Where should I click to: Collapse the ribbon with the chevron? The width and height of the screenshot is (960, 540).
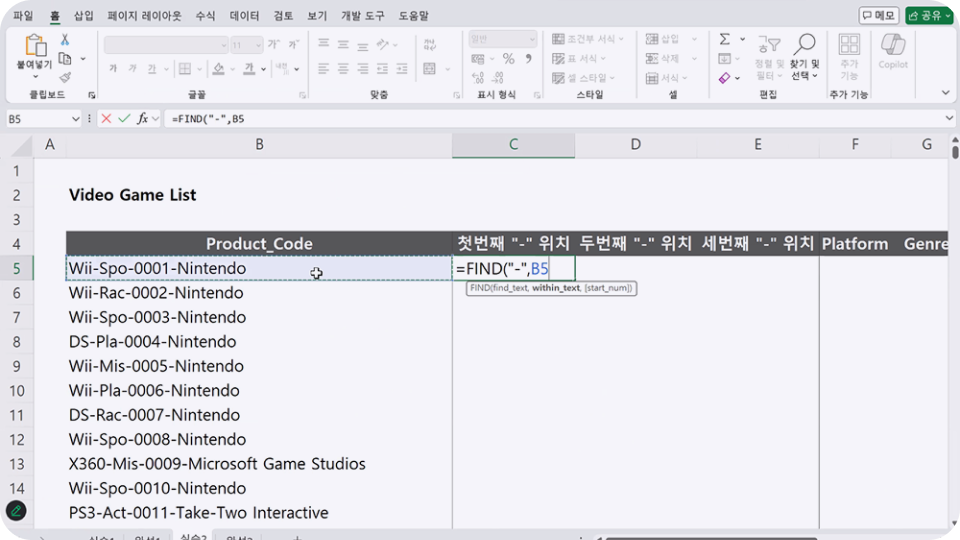pos(945,93)
